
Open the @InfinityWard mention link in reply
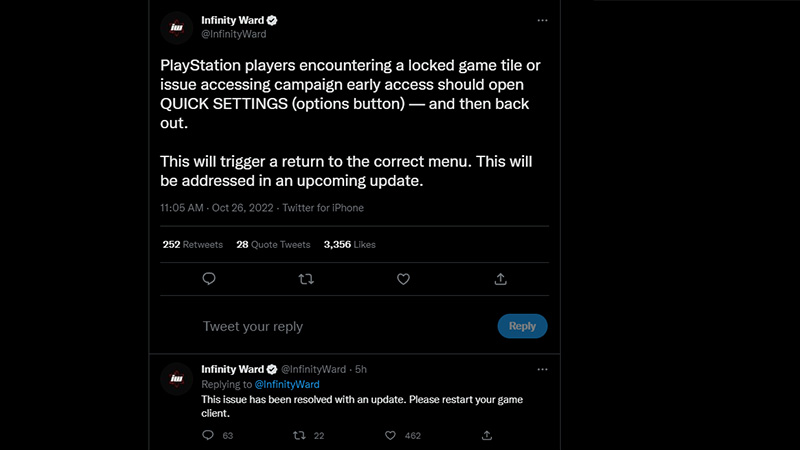coord(287,384)
